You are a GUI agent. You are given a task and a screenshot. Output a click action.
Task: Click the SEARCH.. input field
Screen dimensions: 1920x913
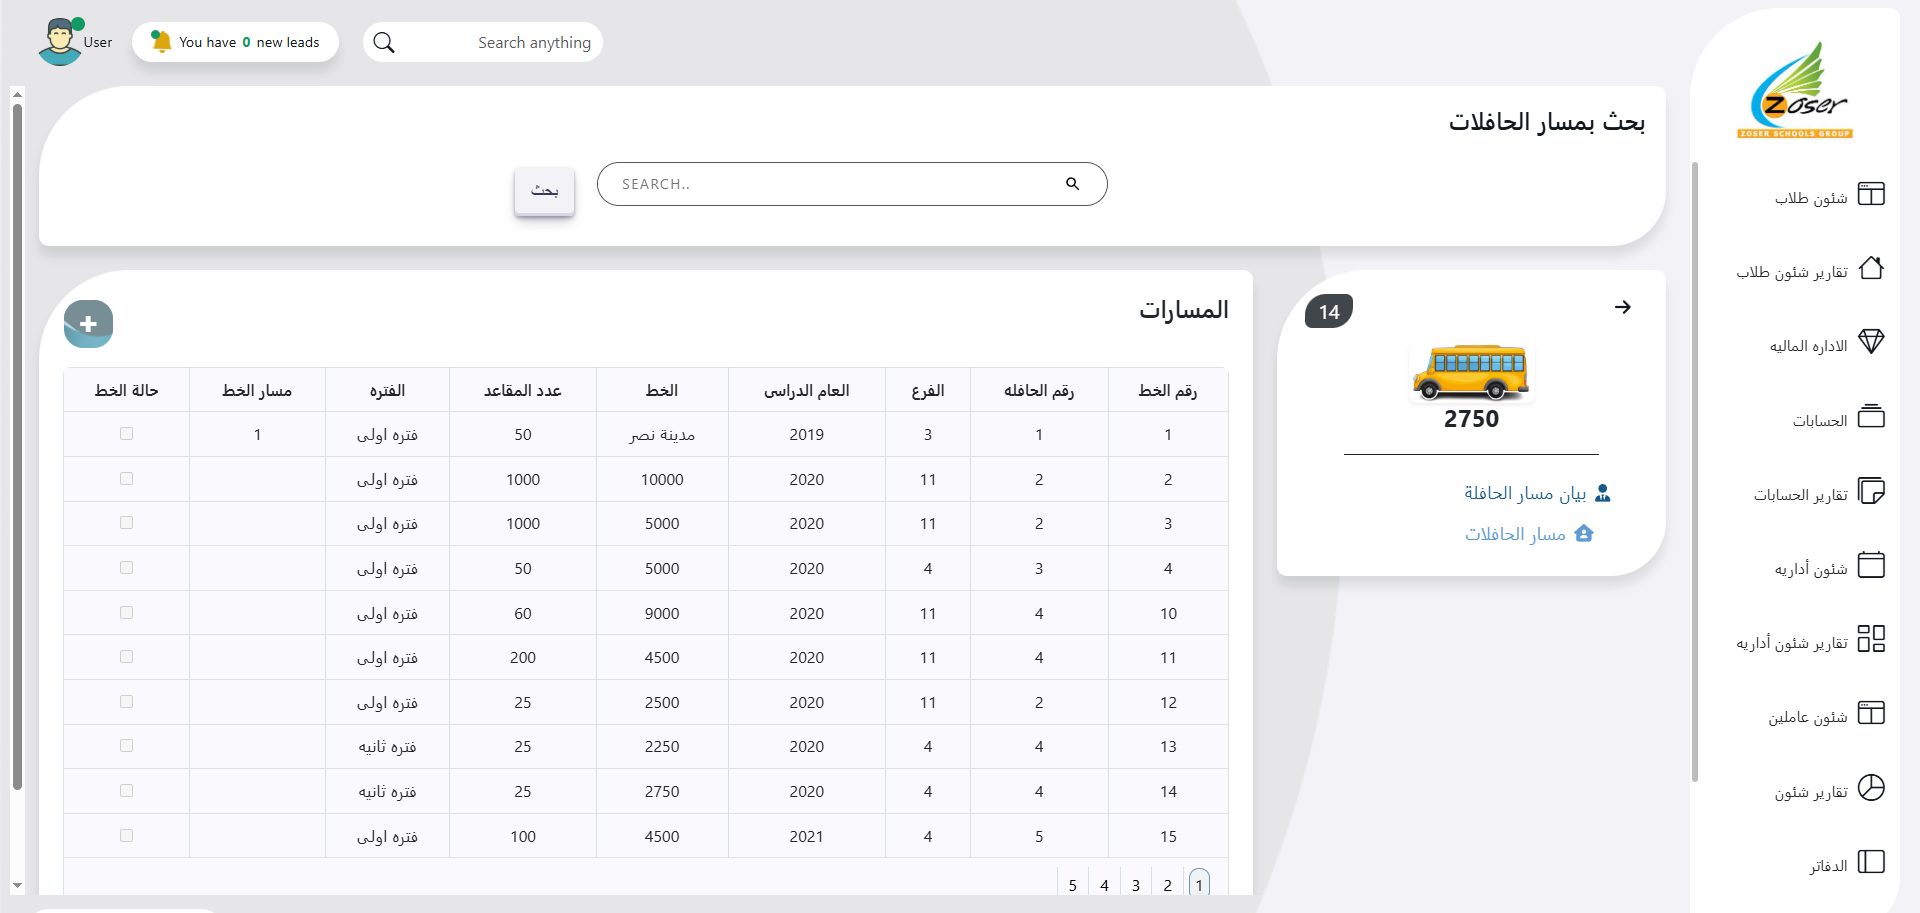coord(830,184)
